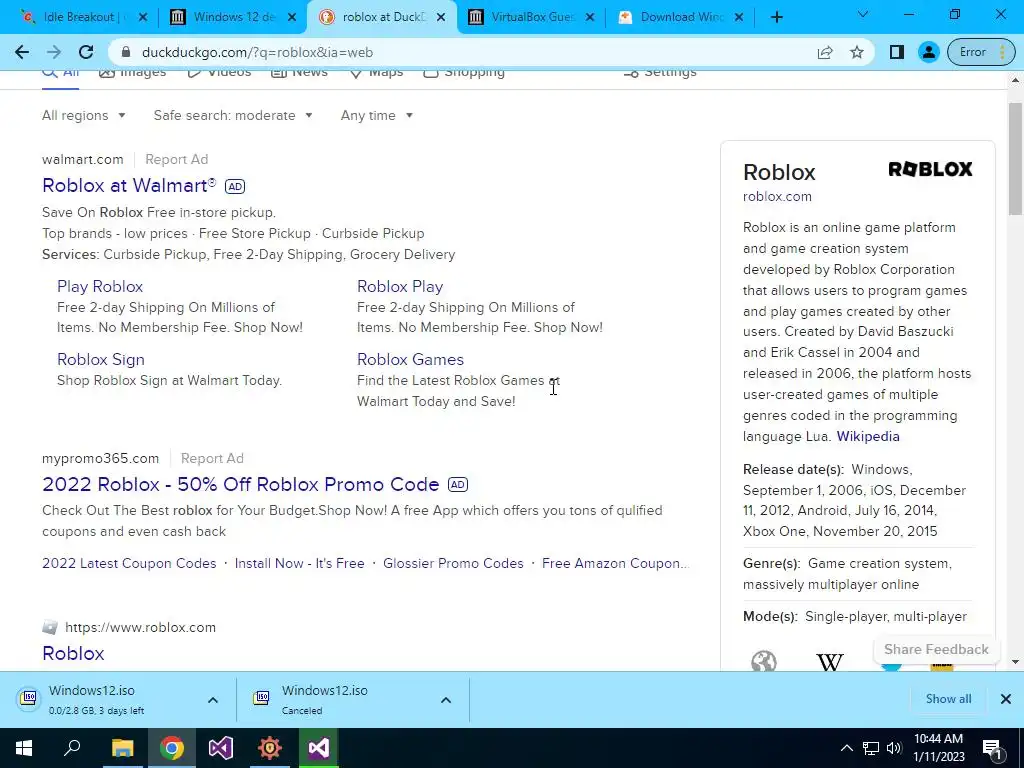The image size is (1024, 768).
Task: Open the notification center icon
Action: [992, 748]
